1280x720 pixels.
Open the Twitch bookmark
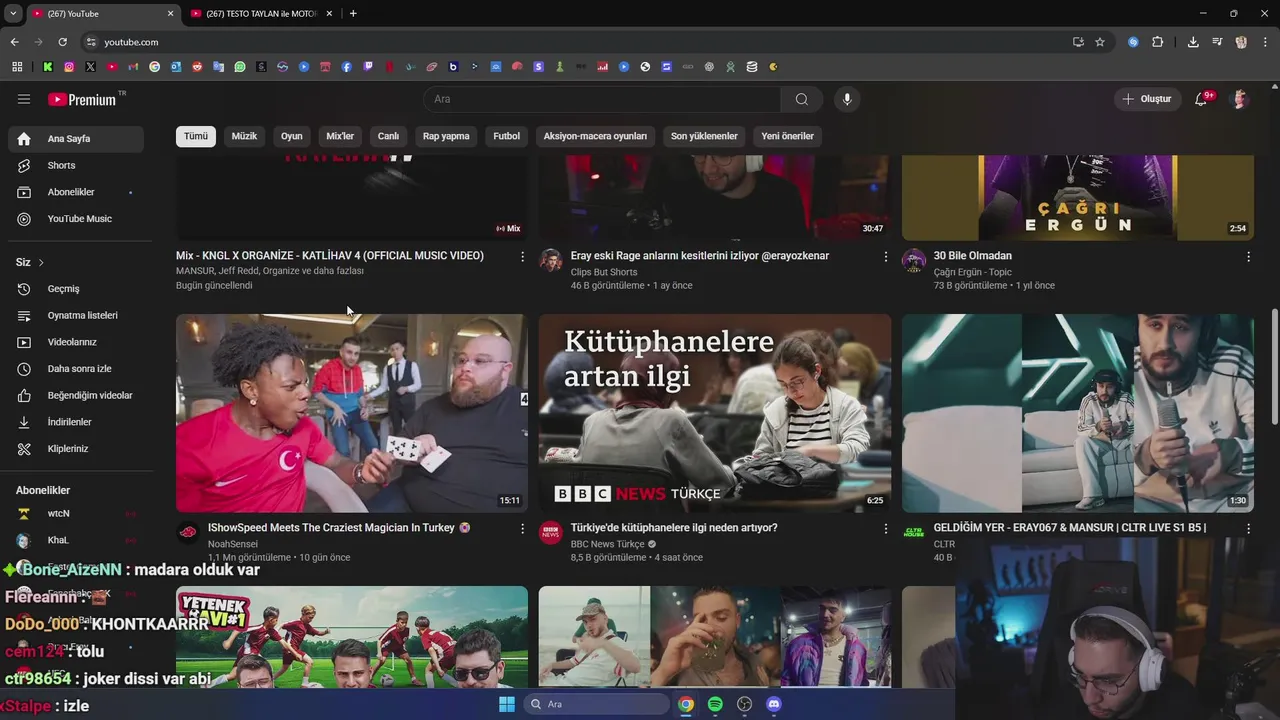(368, 67)
